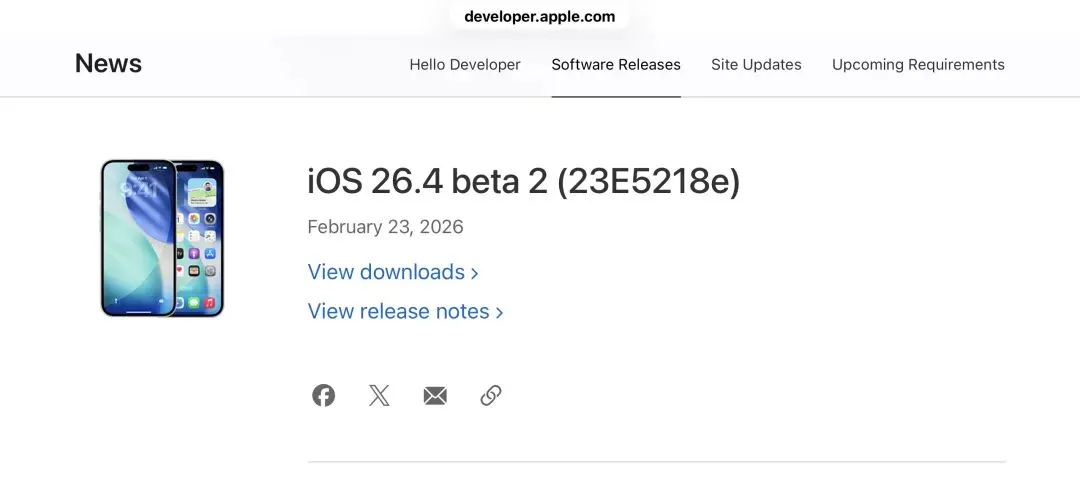Open the View downloads link

[386, 272]
